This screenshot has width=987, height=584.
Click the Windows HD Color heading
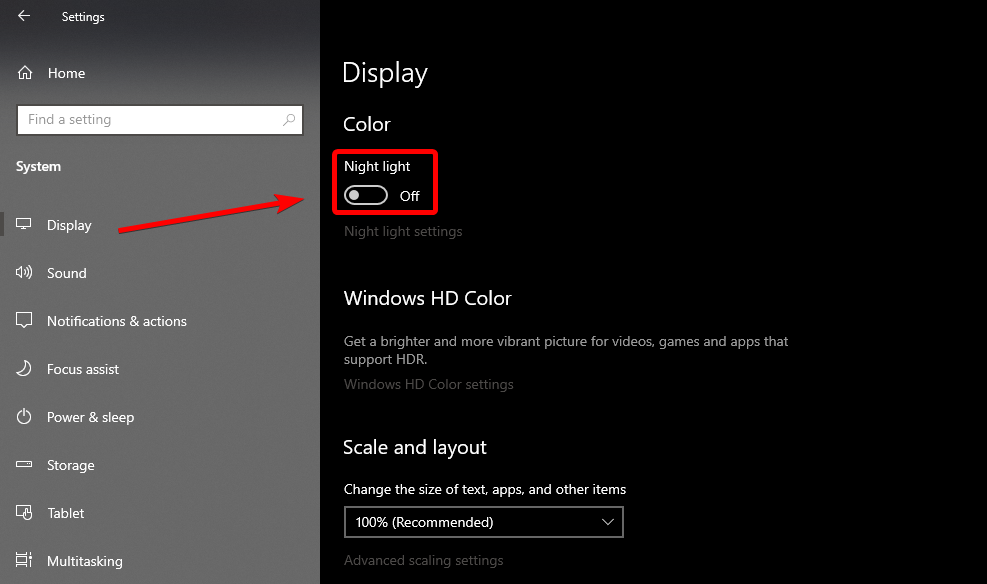(427, 298)
